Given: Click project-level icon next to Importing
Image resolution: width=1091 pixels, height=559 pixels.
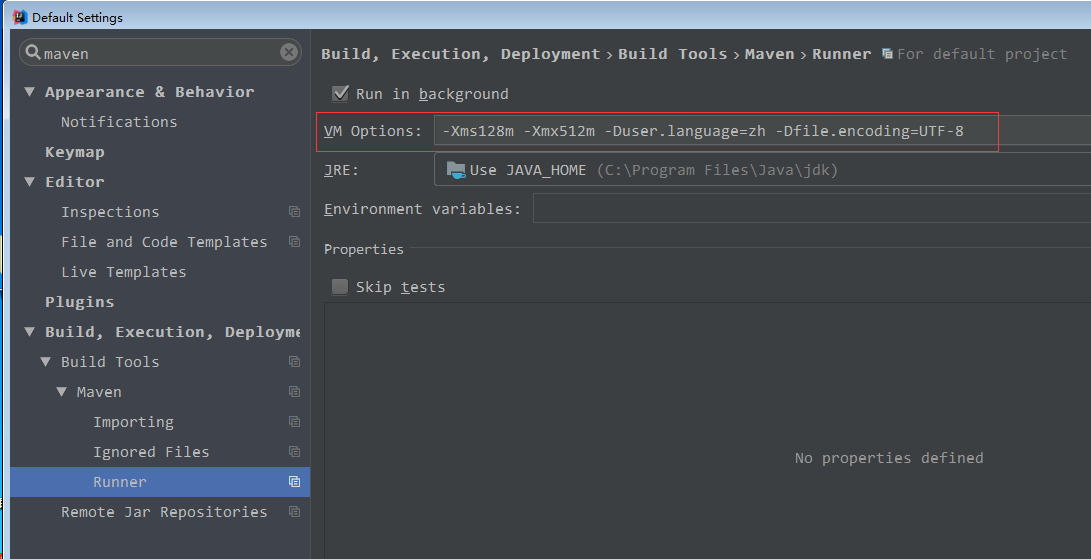Looking at the screenshot, I should (294, 422).
